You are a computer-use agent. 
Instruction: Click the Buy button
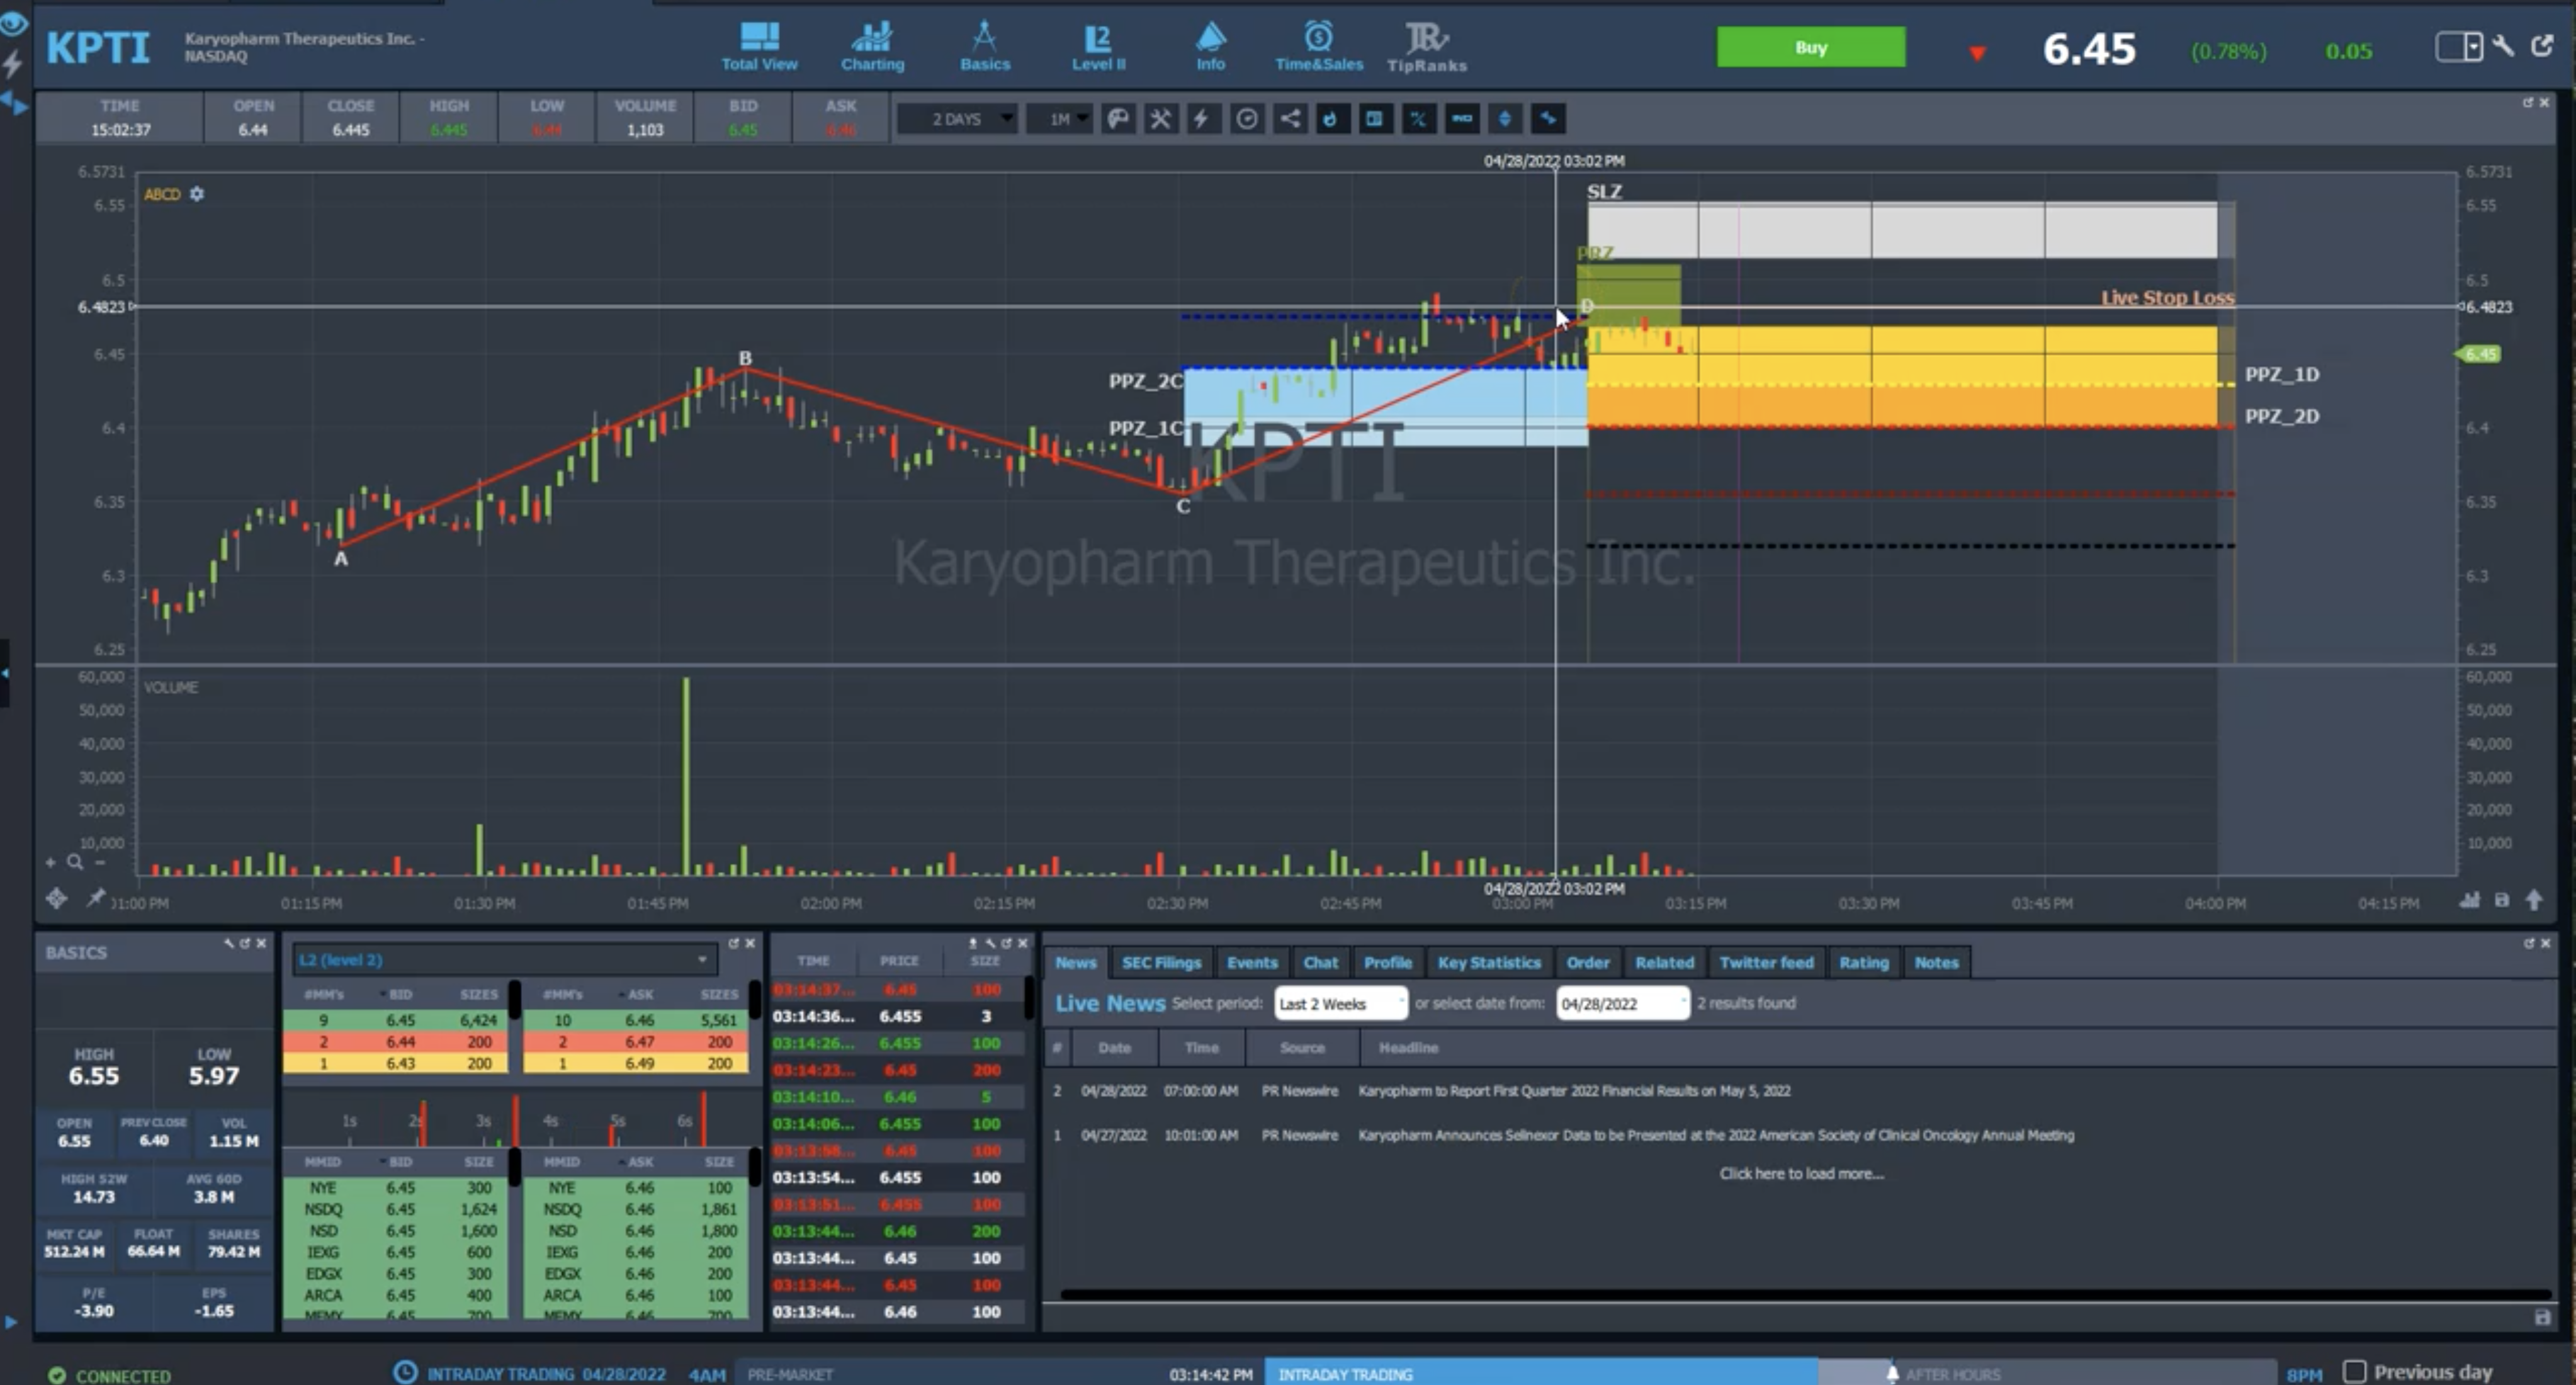1811,47
